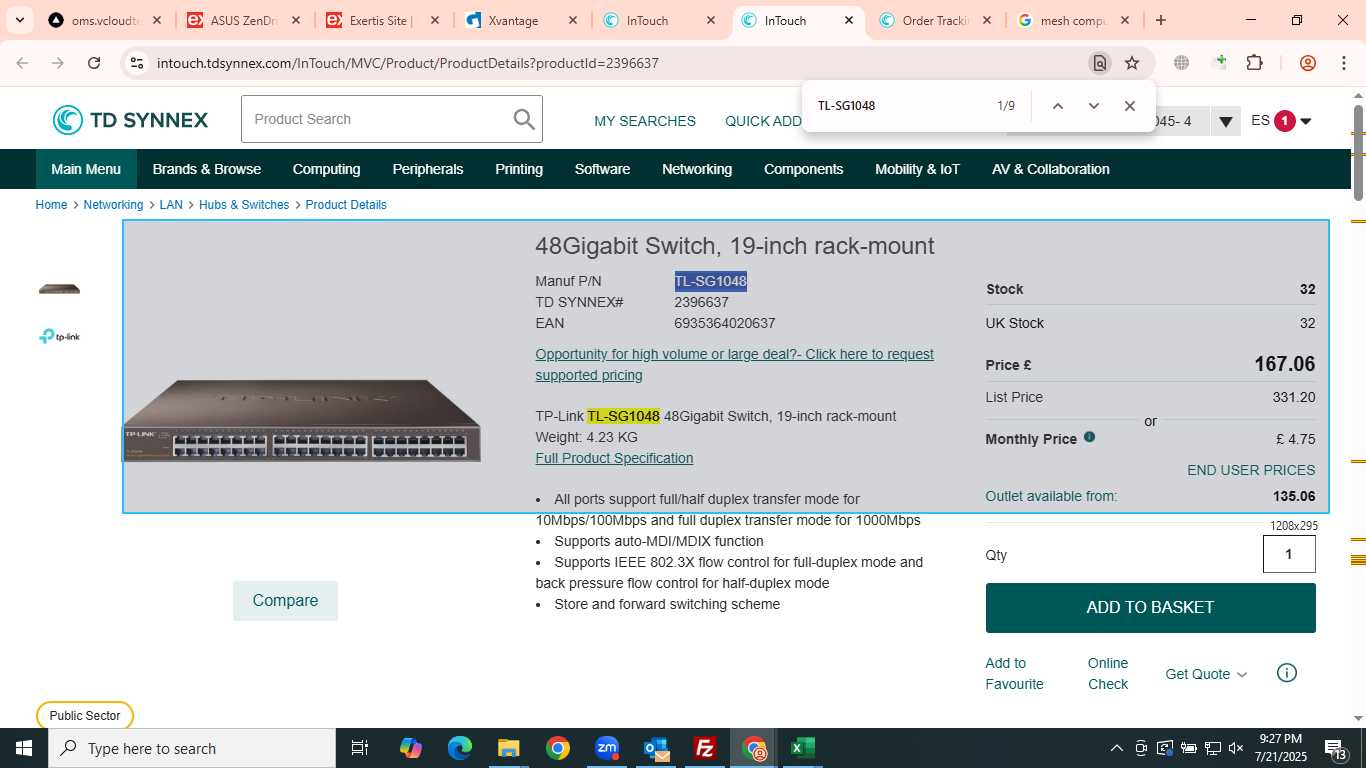
Task: Open the tab search chevron in Chrome
Action: [x=19, y=20]
